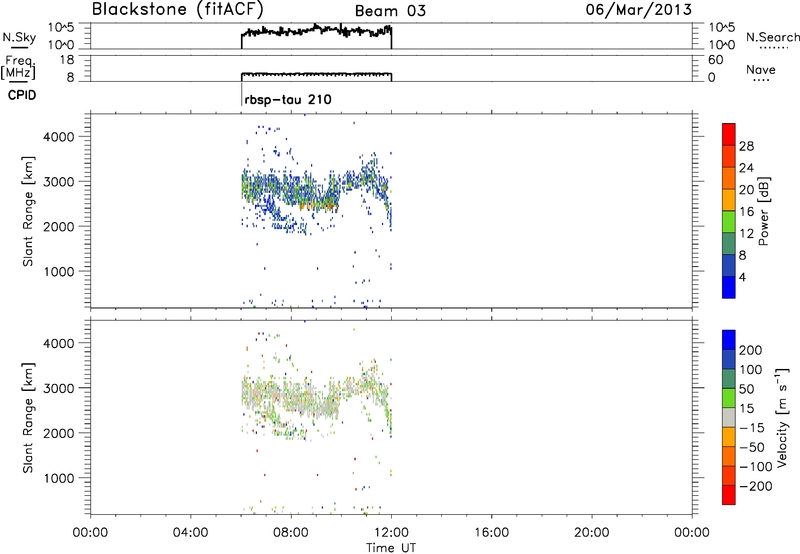Image resolution: width=800 pixels, height=554 pixels.
Task: Click the 'rbsp-tau 210' CPID text
Action: [288, 99]
